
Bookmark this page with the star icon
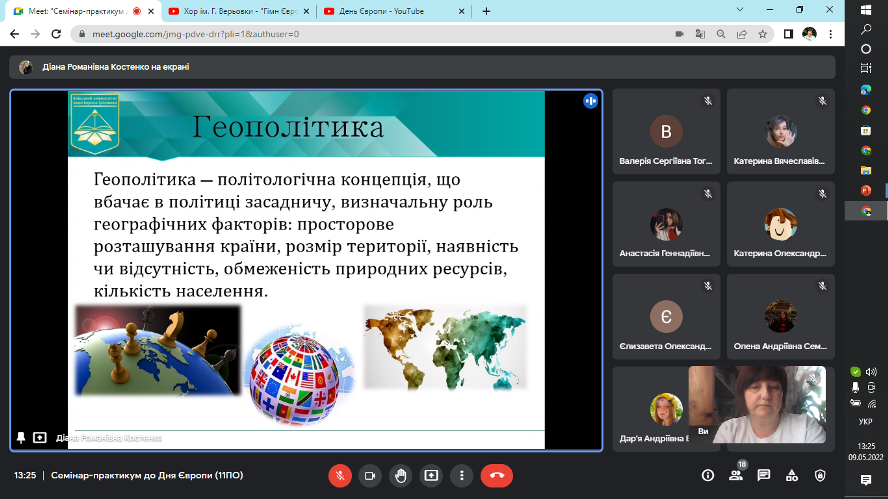coord(764,33)
